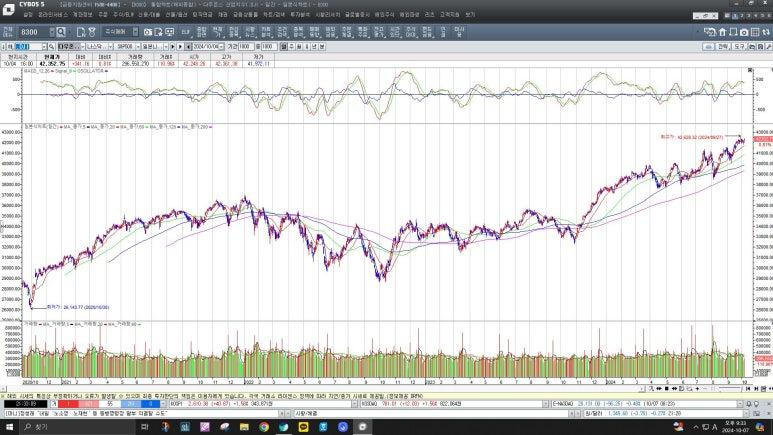Image resolution: width=773 pixels, height=435 pixels.
Task: Click the wrench settings icon in chart toolbar
Action: (x=769, y=47)
